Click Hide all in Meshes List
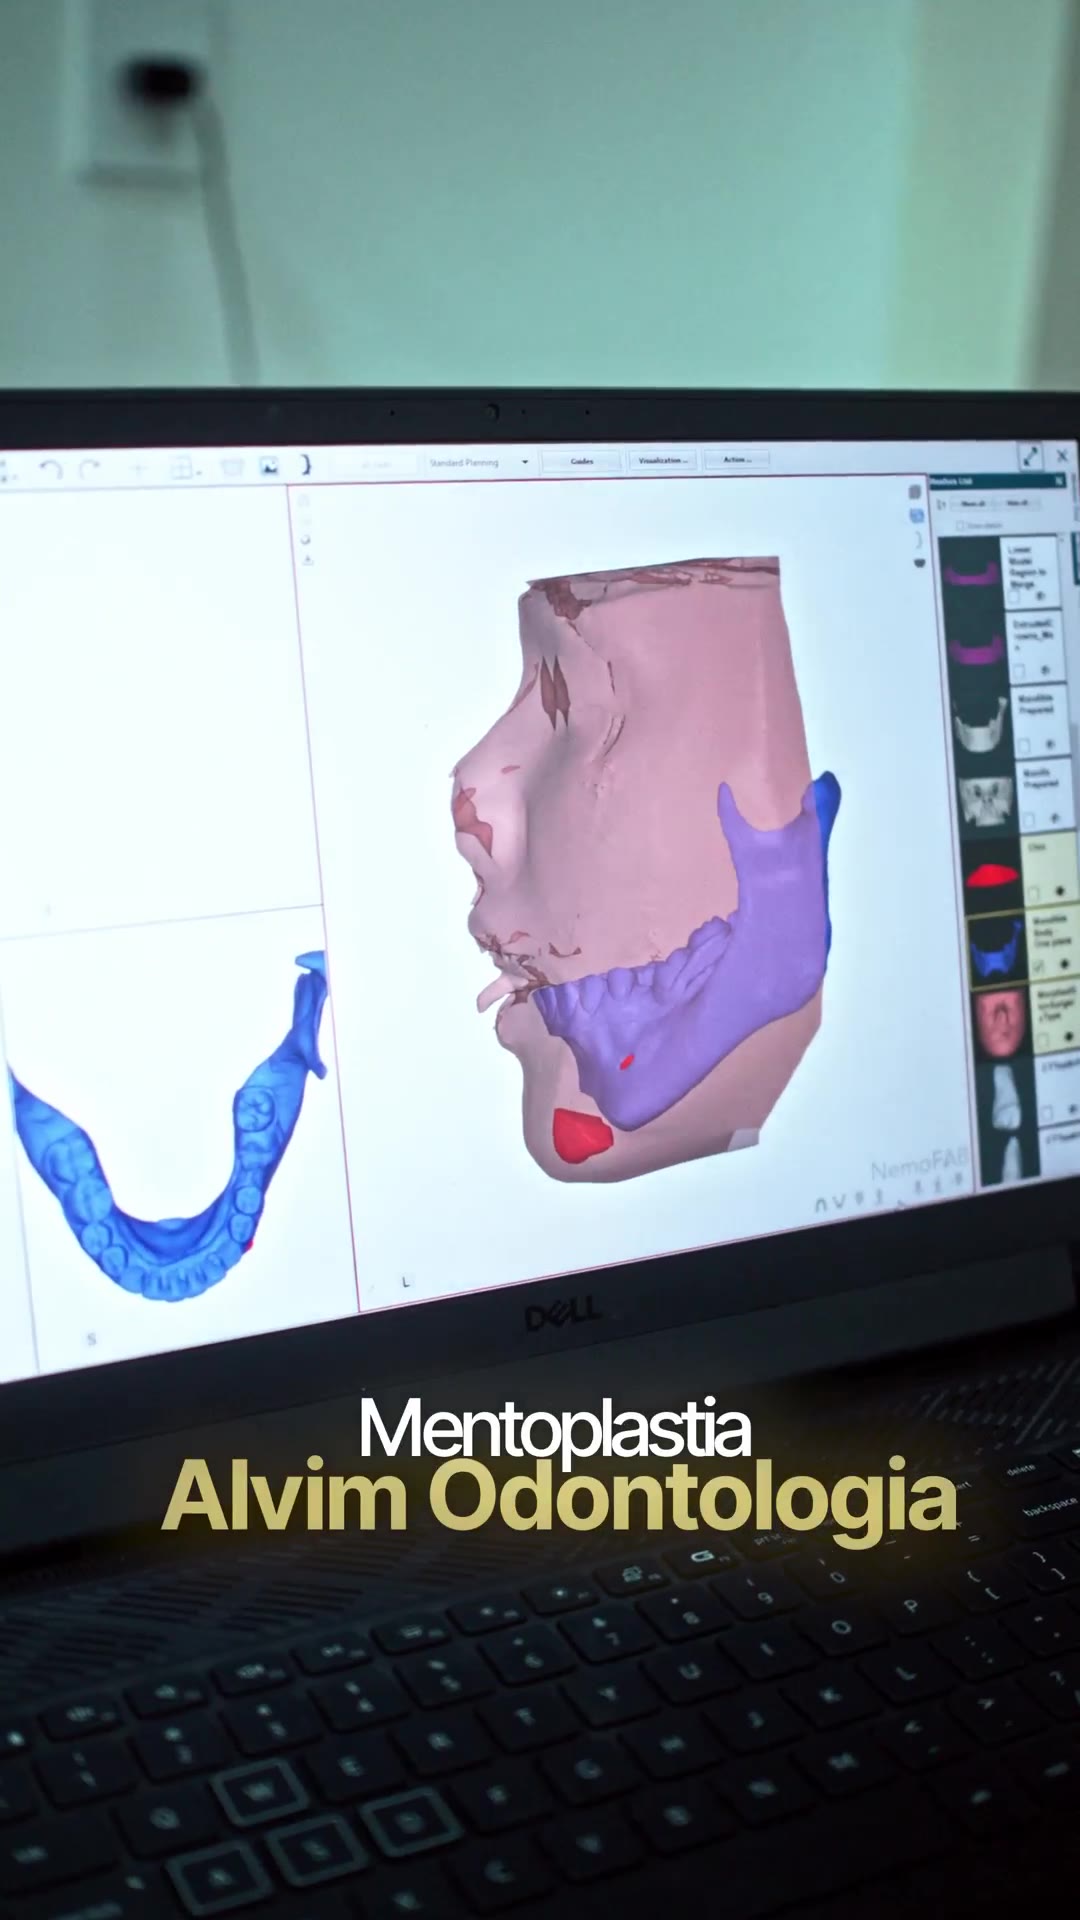This screenshot has height=1920, width=1080. 1016,502
